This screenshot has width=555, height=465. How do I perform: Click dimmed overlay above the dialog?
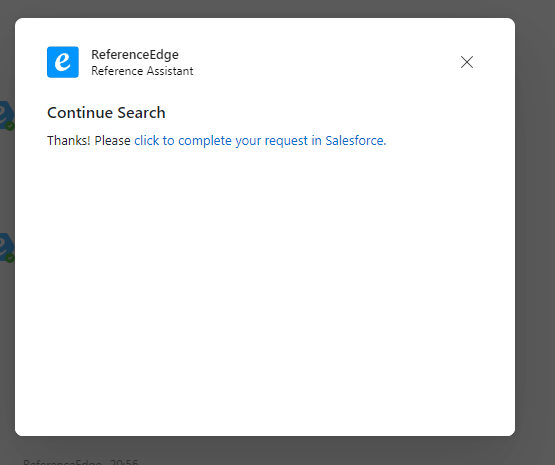[x=265, y=8]
